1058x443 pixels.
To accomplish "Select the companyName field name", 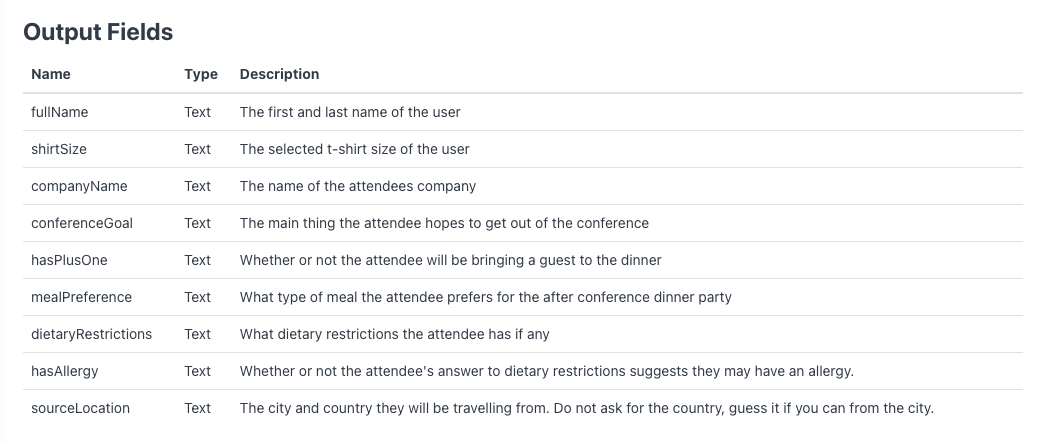I will point(79,186).
